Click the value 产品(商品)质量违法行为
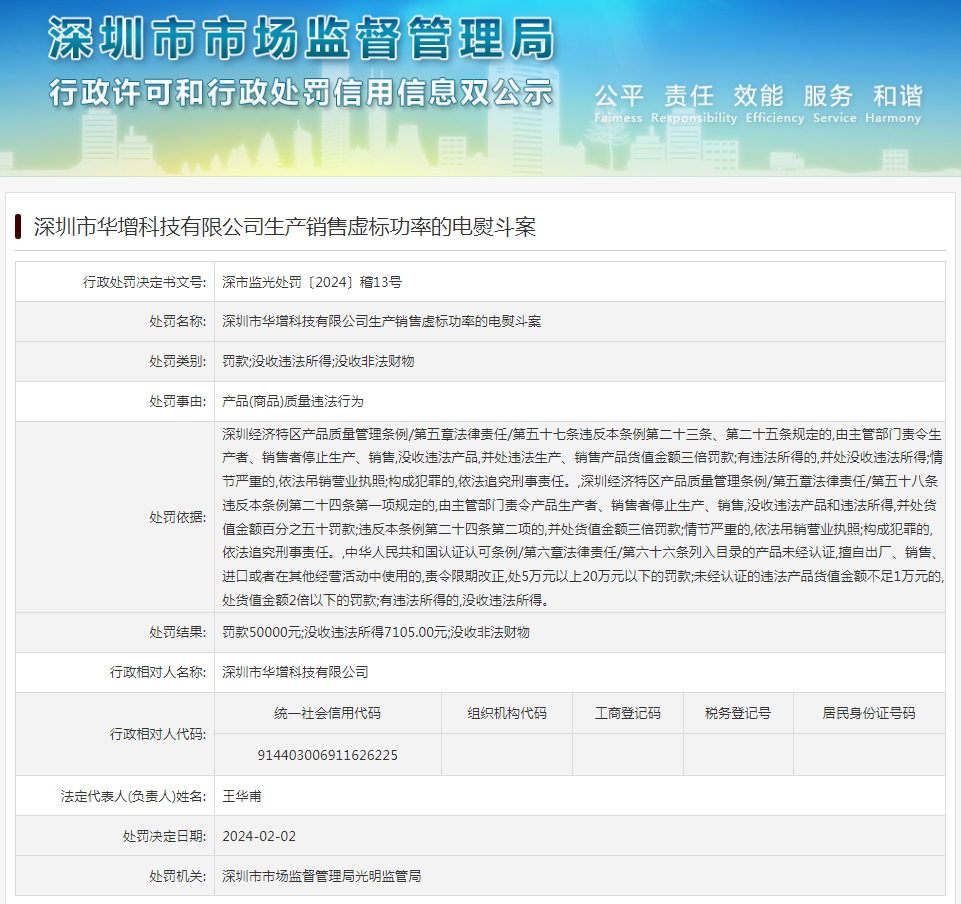This screenshot has width=961, height=904. click(293, 401)
